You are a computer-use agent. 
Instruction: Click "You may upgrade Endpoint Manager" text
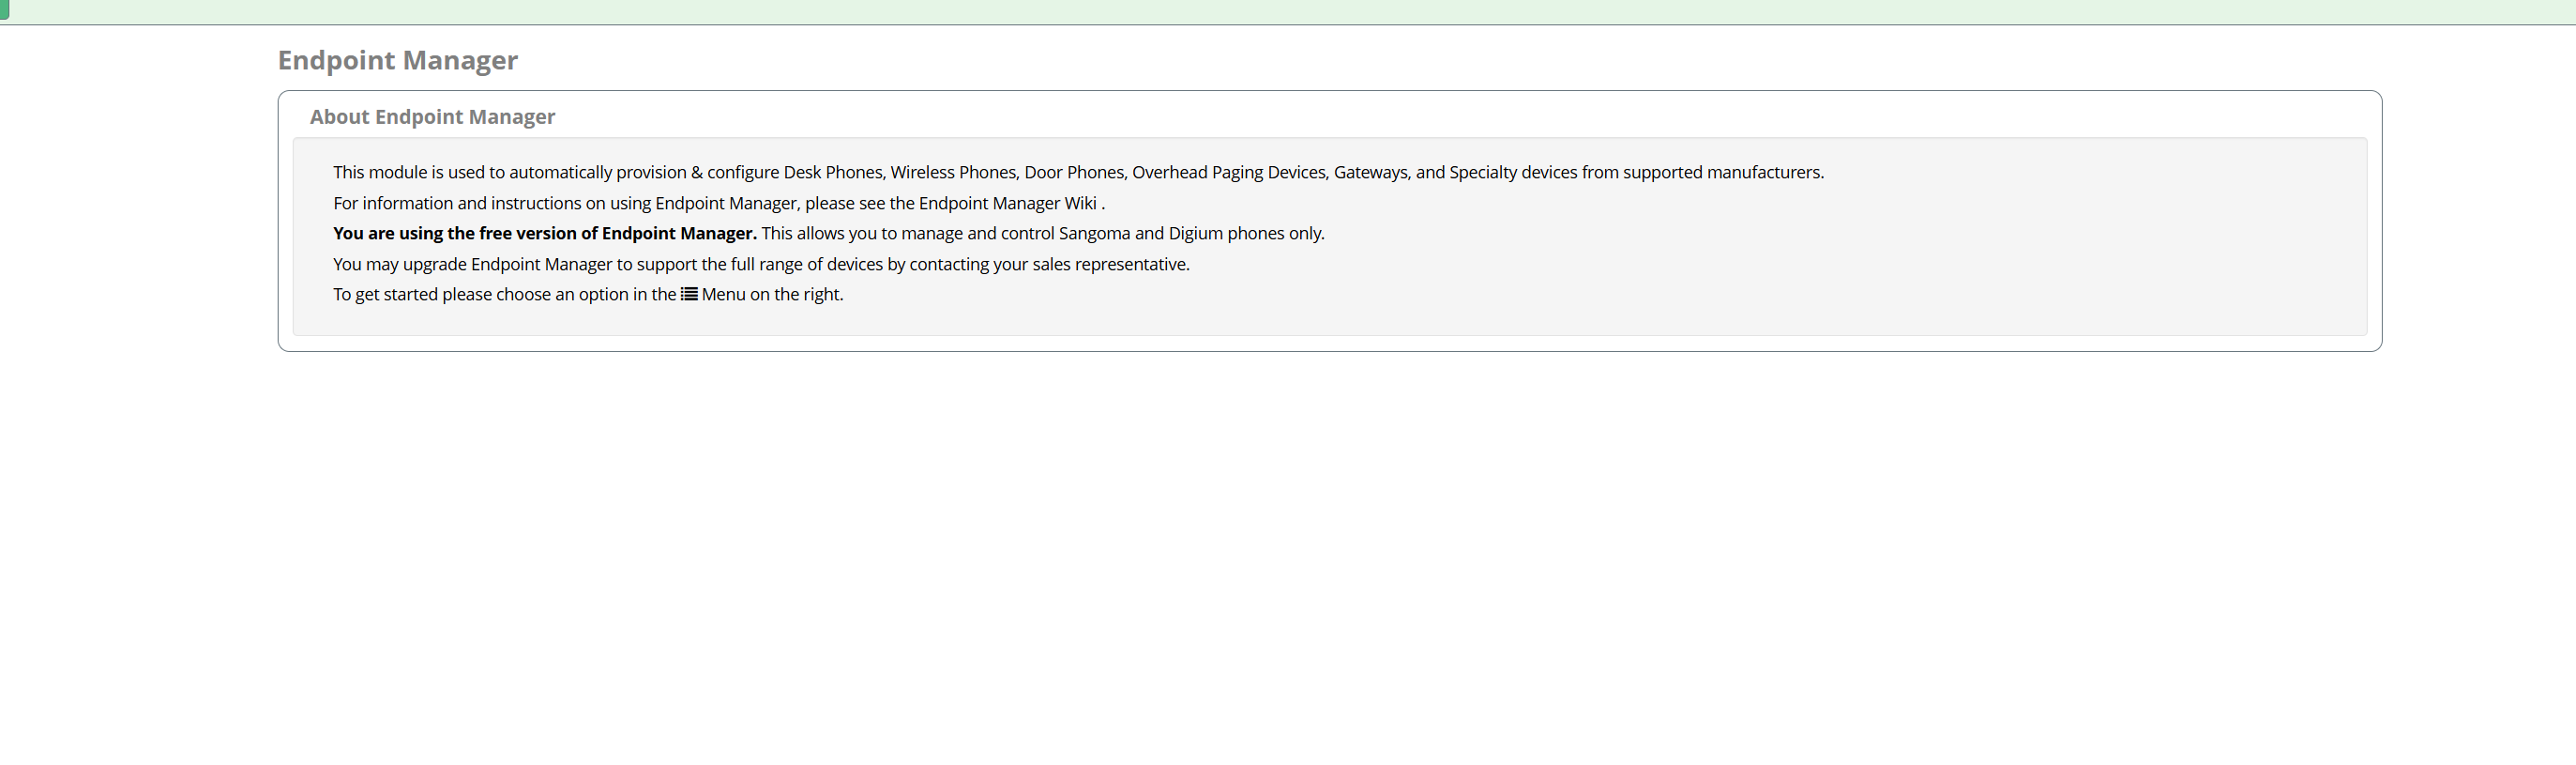click(472, 264)
